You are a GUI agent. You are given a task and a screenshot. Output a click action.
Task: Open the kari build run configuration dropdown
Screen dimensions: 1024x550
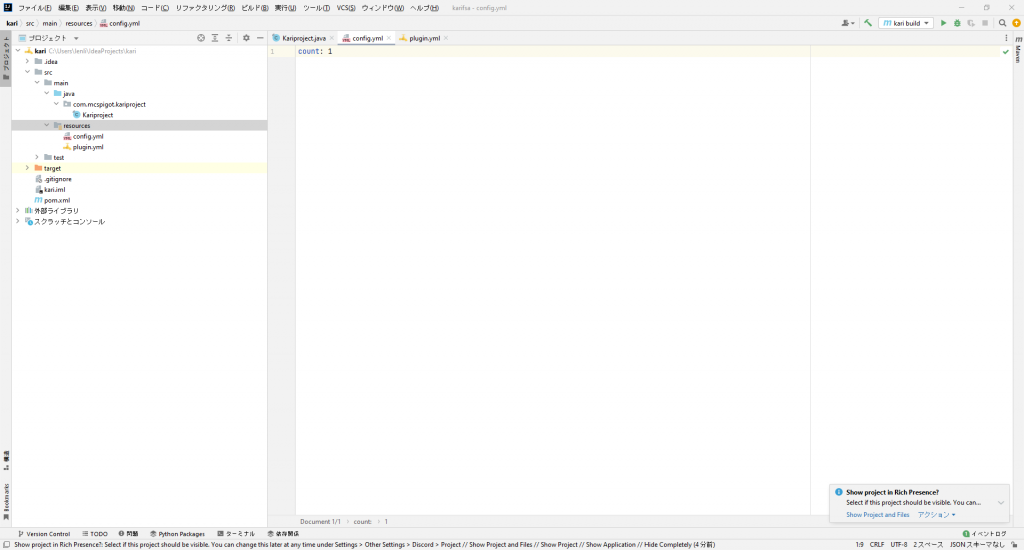tap(906, 23)
